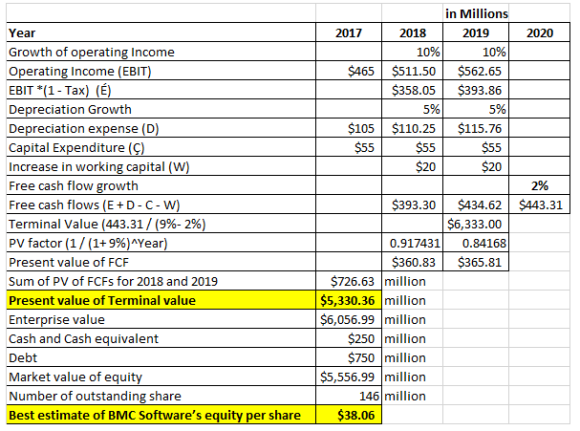580x431 pixels.
Task: Click the Debt amount $750 cell
Action: (348, 357)
